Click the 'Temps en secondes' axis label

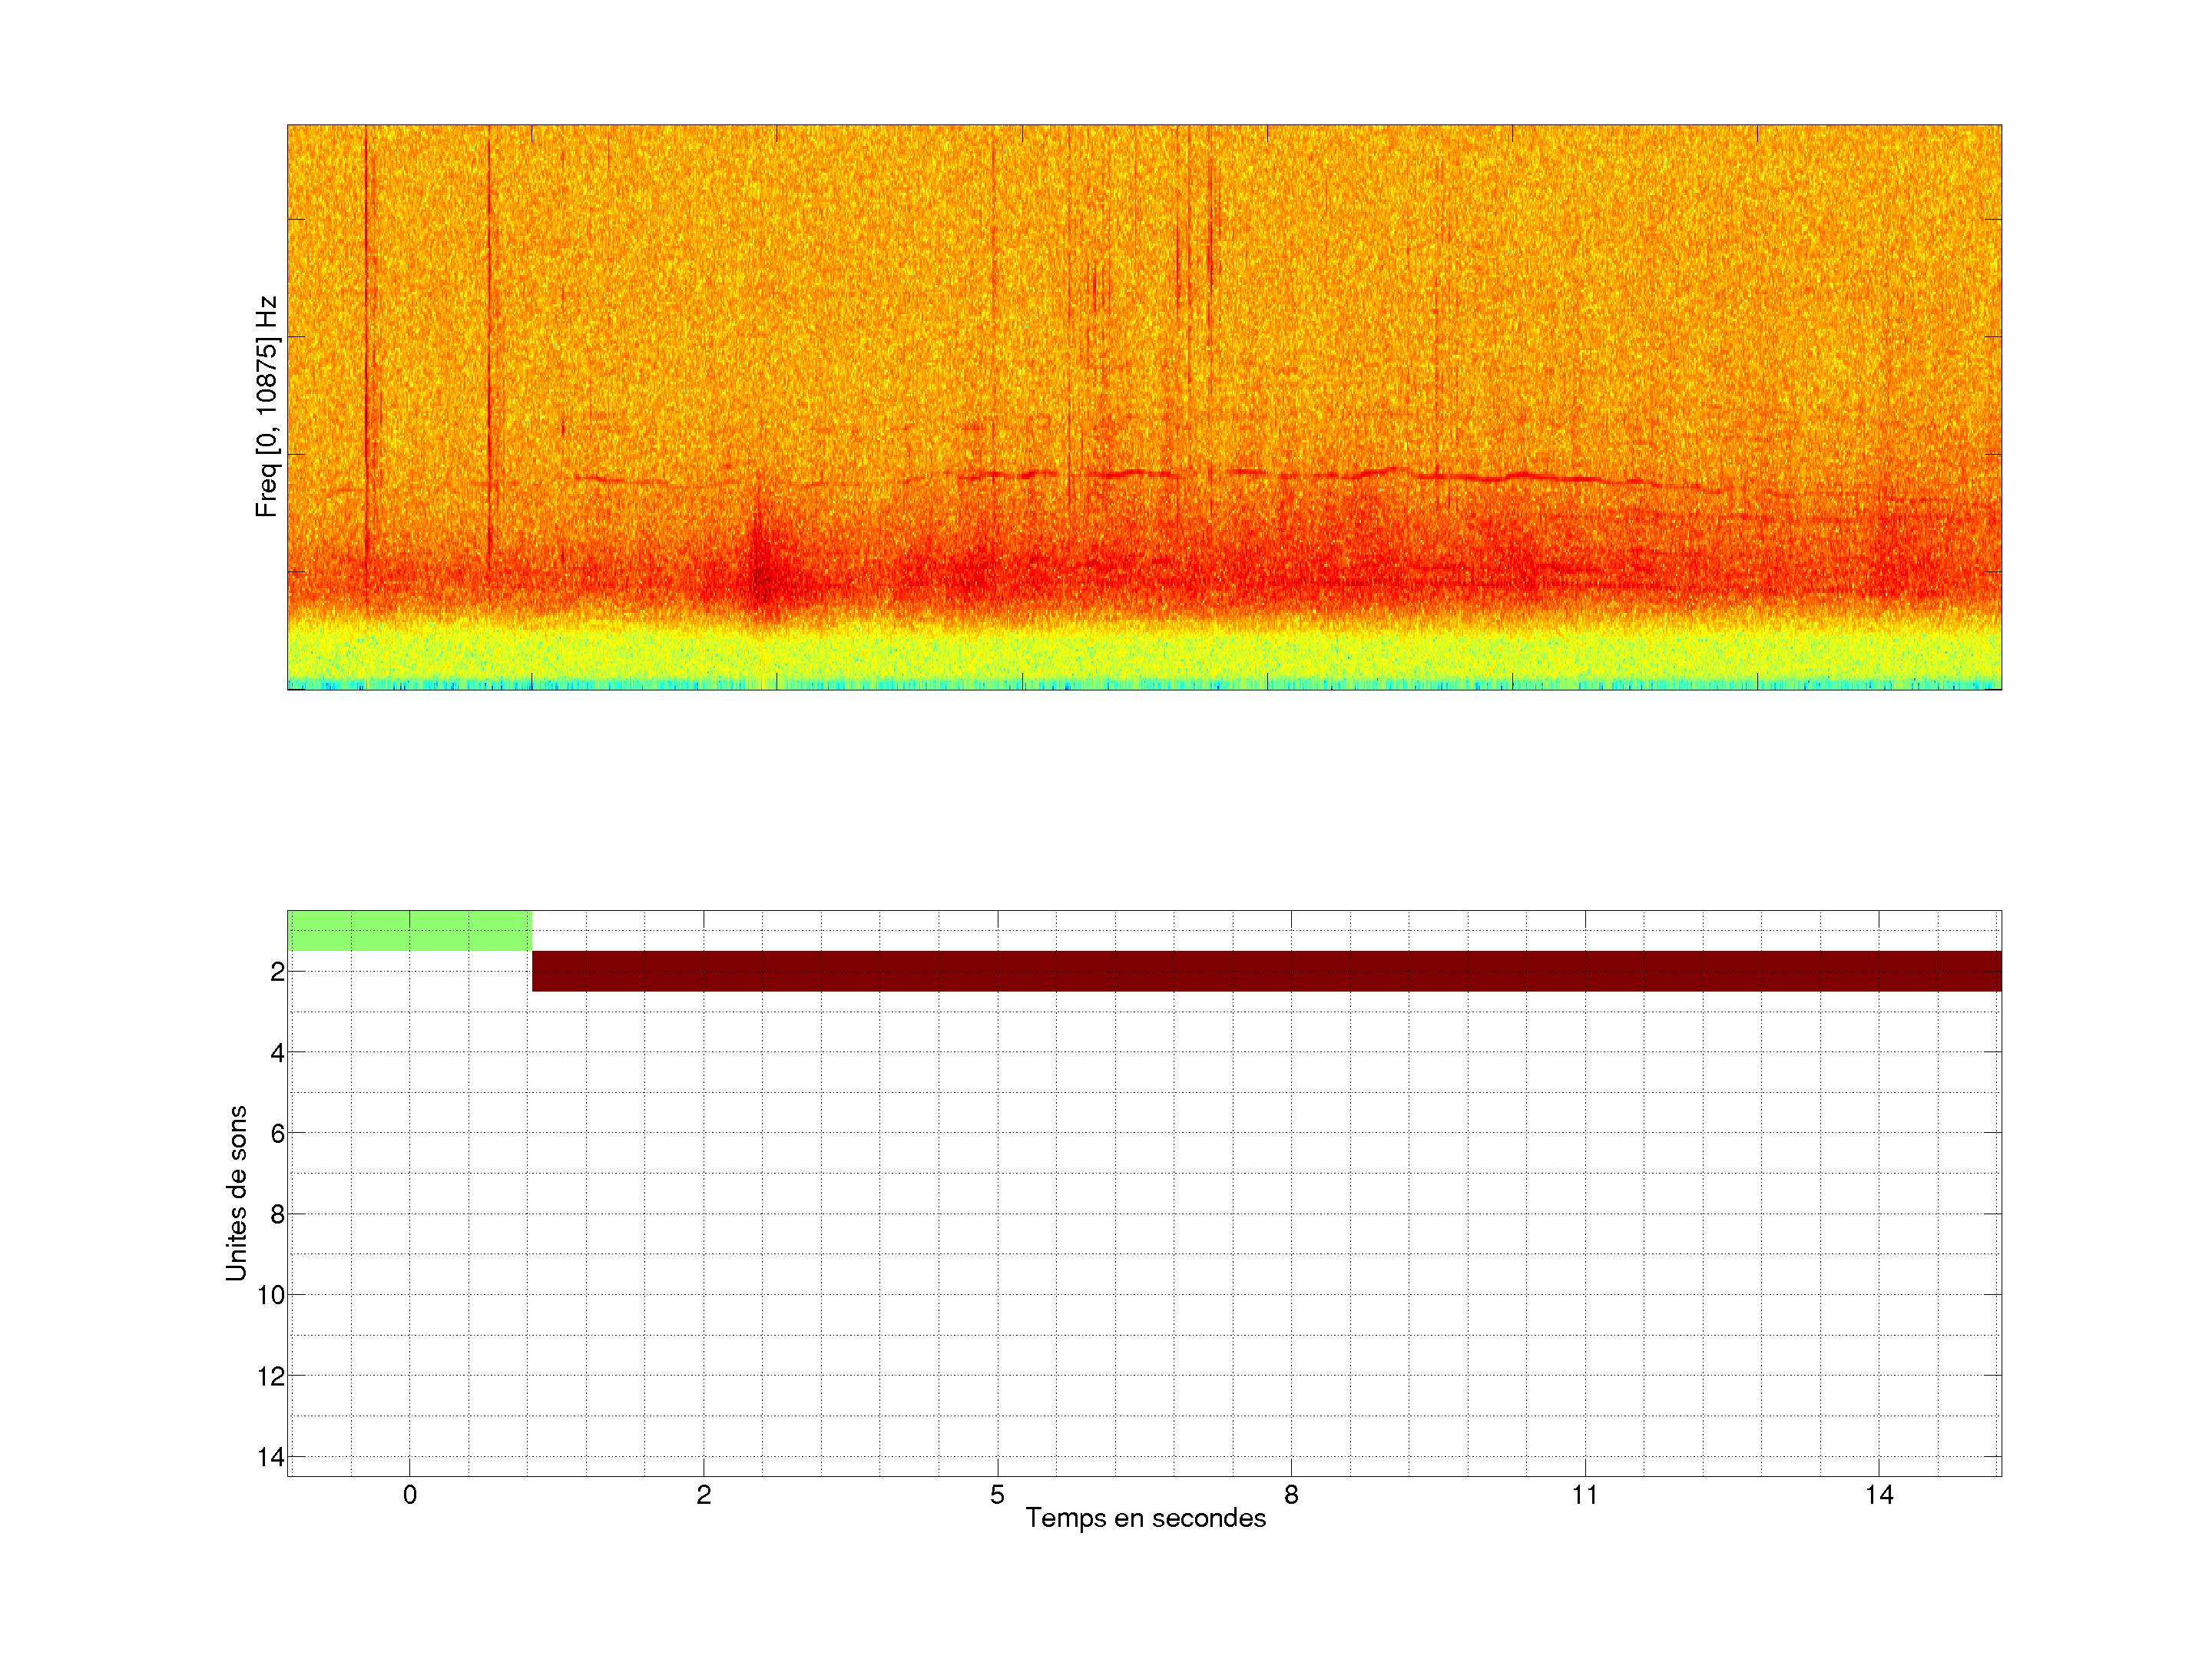click(x=1145, y=1518)
